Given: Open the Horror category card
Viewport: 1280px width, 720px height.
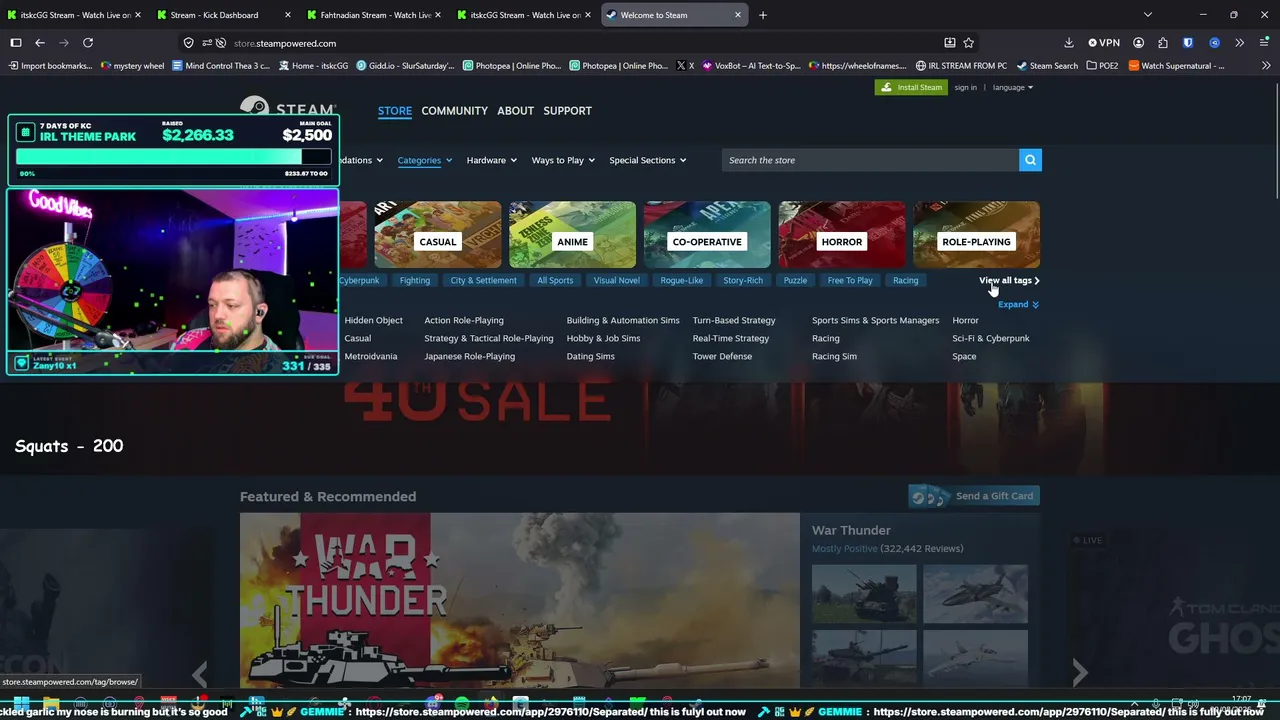Looking at the screenshot, I should point(842,235).
